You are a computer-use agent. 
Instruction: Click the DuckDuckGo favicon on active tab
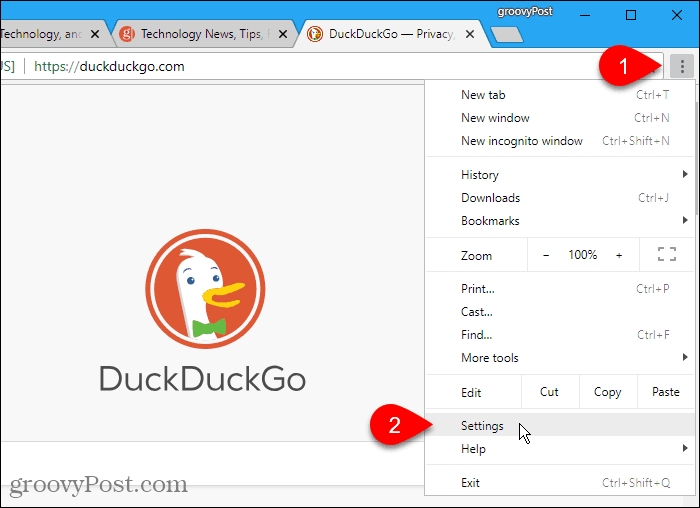315,34
